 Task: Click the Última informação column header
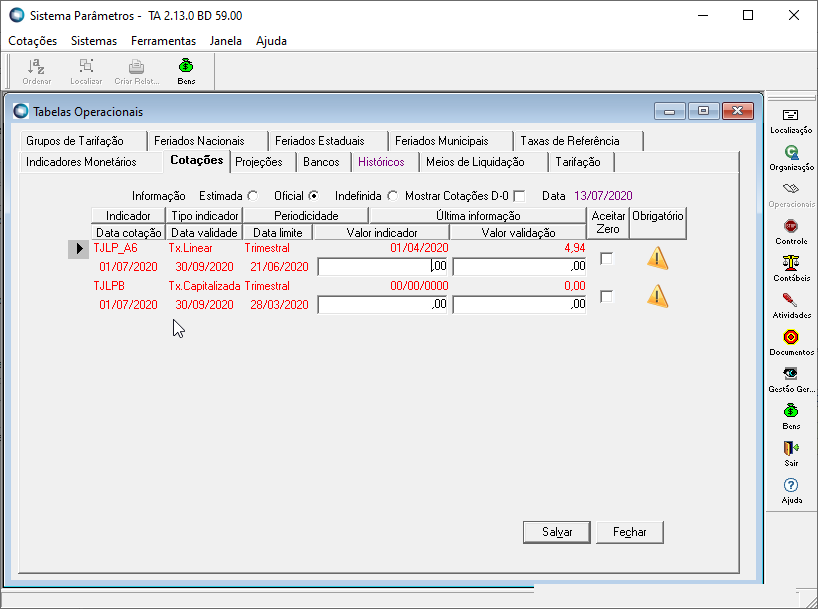[478, 216]
